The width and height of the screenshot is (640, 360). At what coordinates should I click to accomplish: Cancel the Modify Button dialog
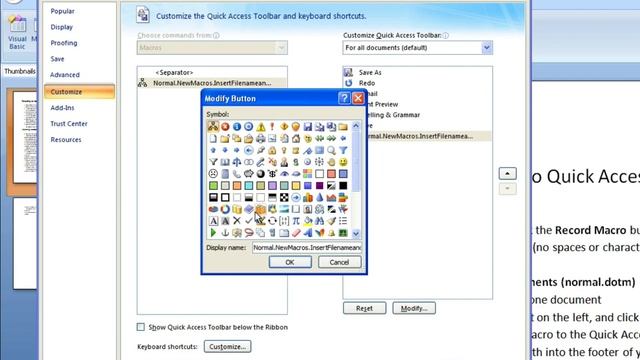[x=340, y=262]
